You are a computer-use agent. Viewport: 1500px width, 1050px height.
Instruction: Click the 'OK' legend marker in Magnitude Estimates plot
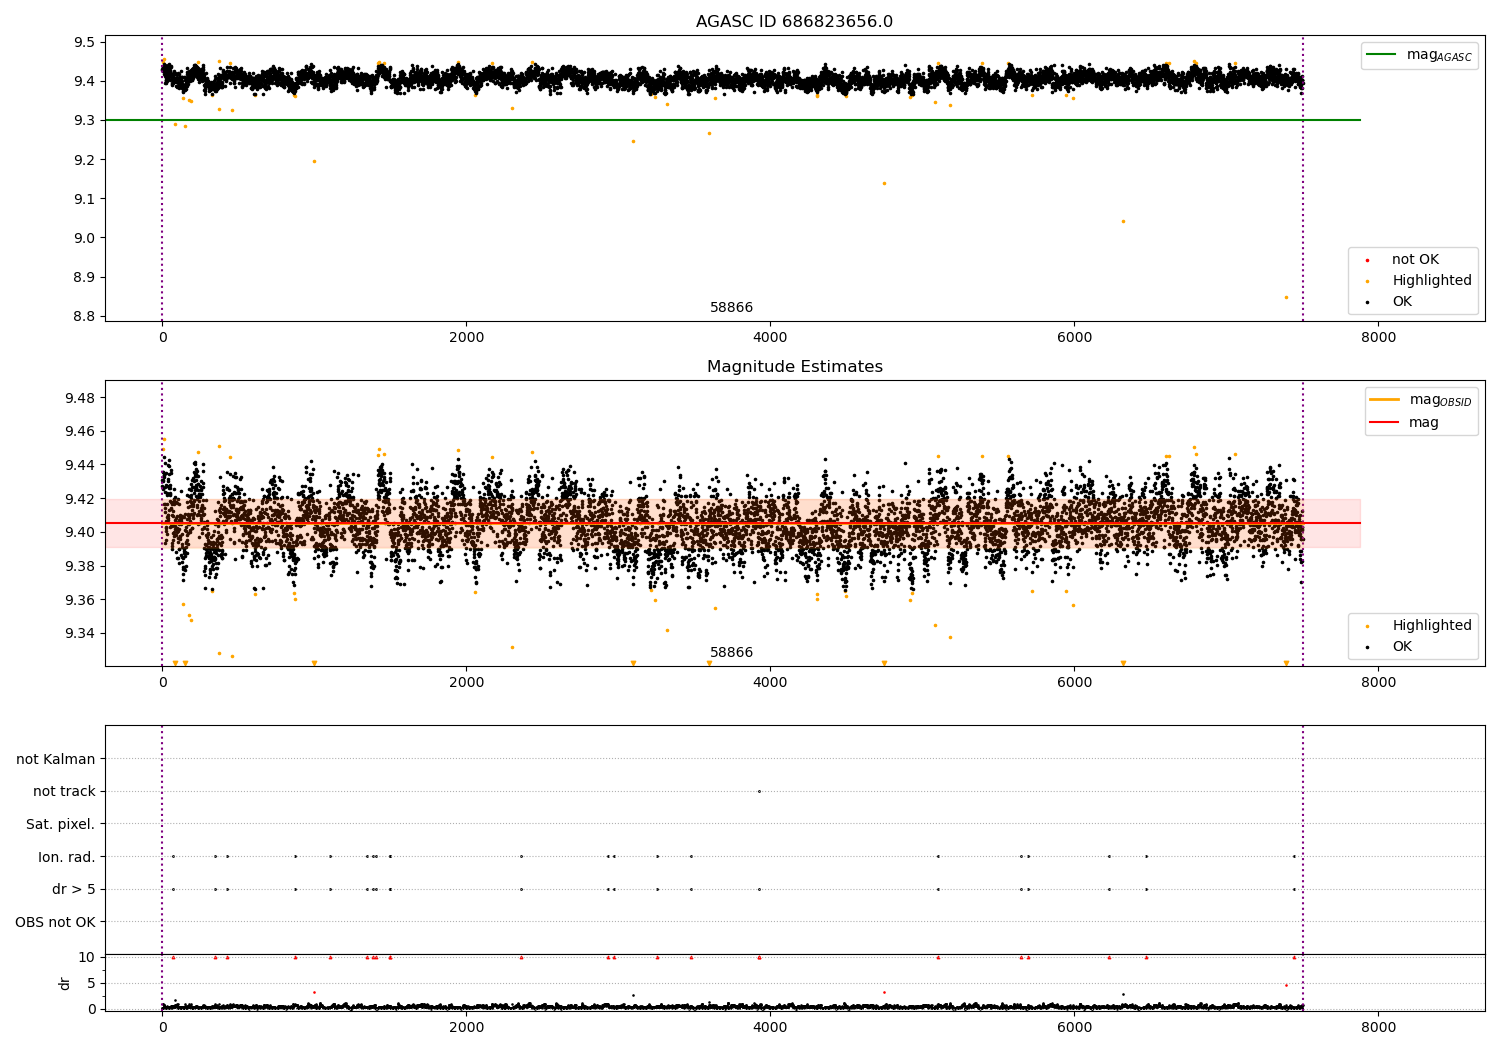[1367, 647]
